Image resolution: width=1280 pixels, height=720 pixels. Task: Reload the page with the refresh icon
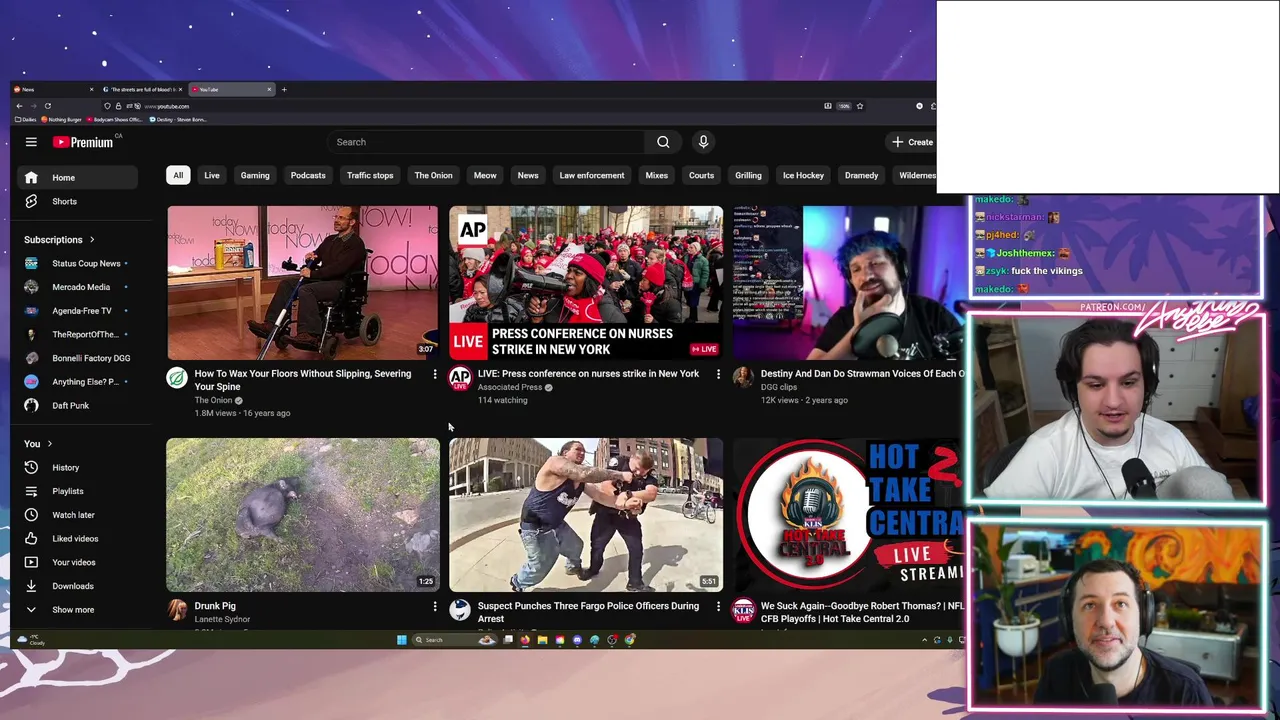pos(47,106)
